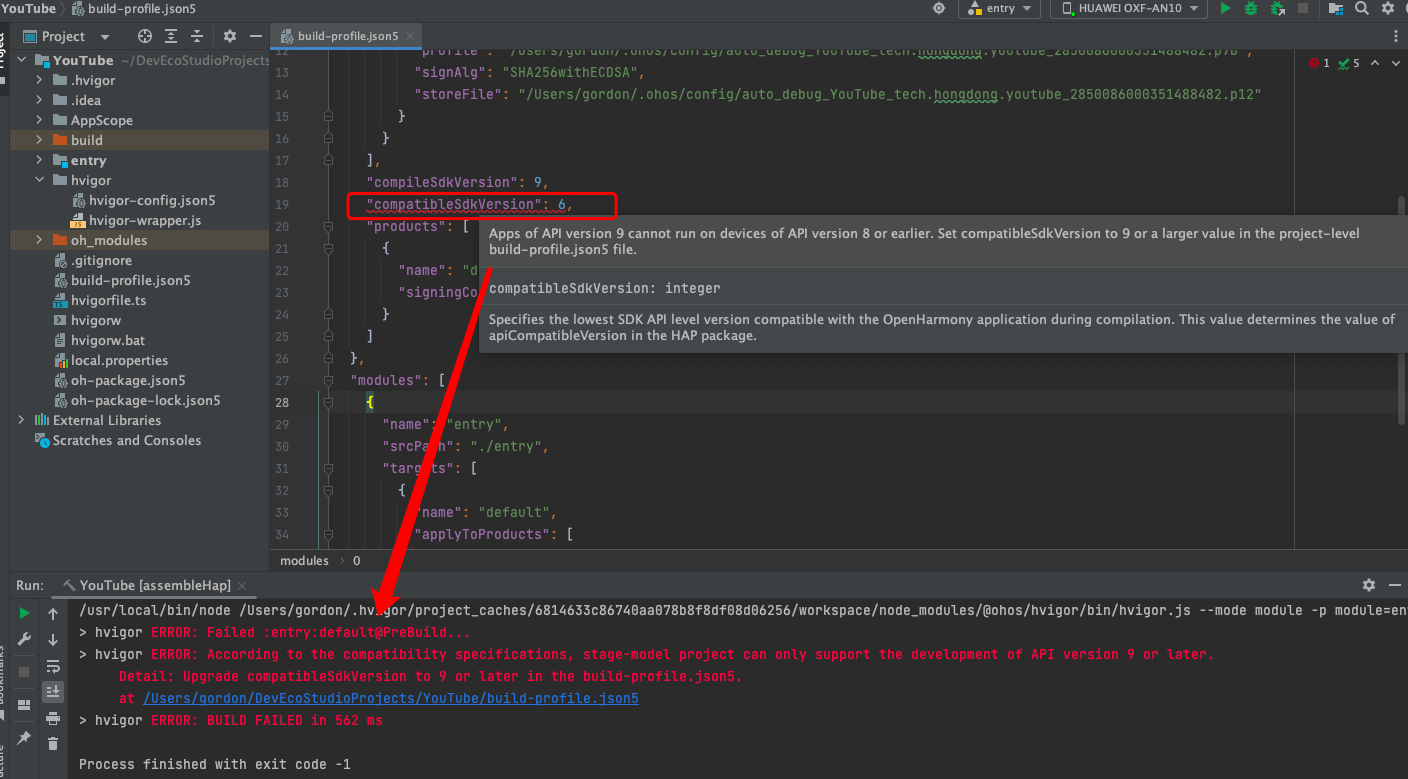This screenshot has height=779, width=1408.
Task: Open hvigor-wrapper.js in tree
Action: 145,220
